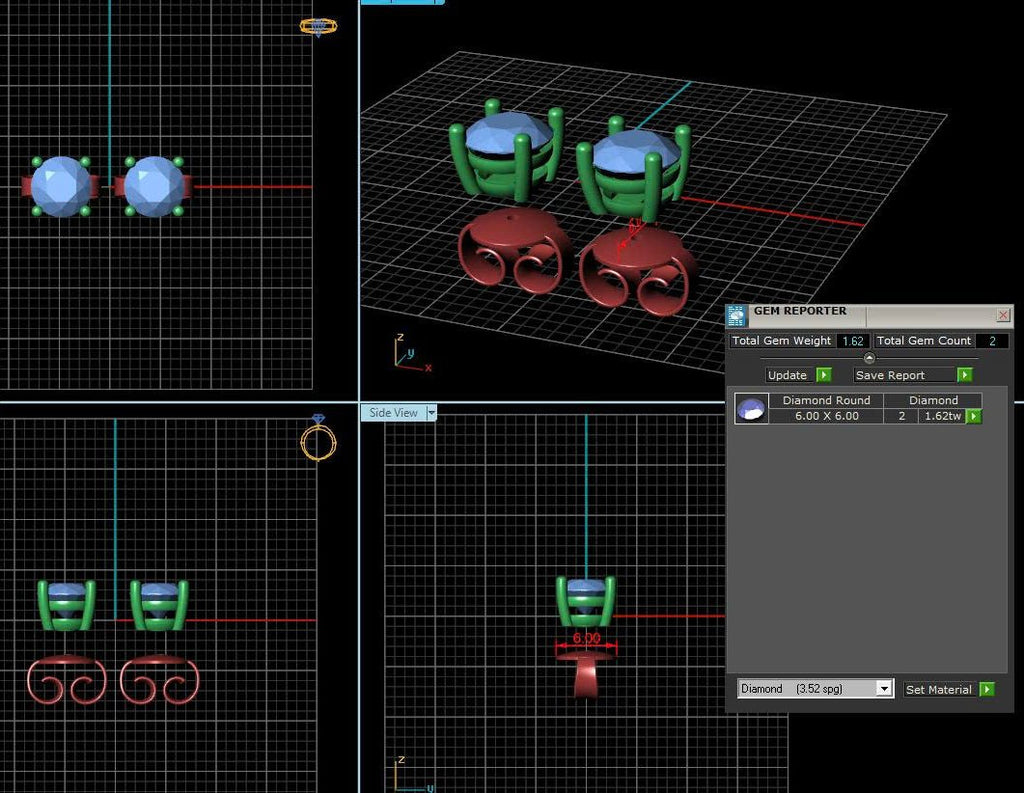Screen dimensions: 1024x793
Task: Click the Update button label
Action: click(x=787, y=375)
